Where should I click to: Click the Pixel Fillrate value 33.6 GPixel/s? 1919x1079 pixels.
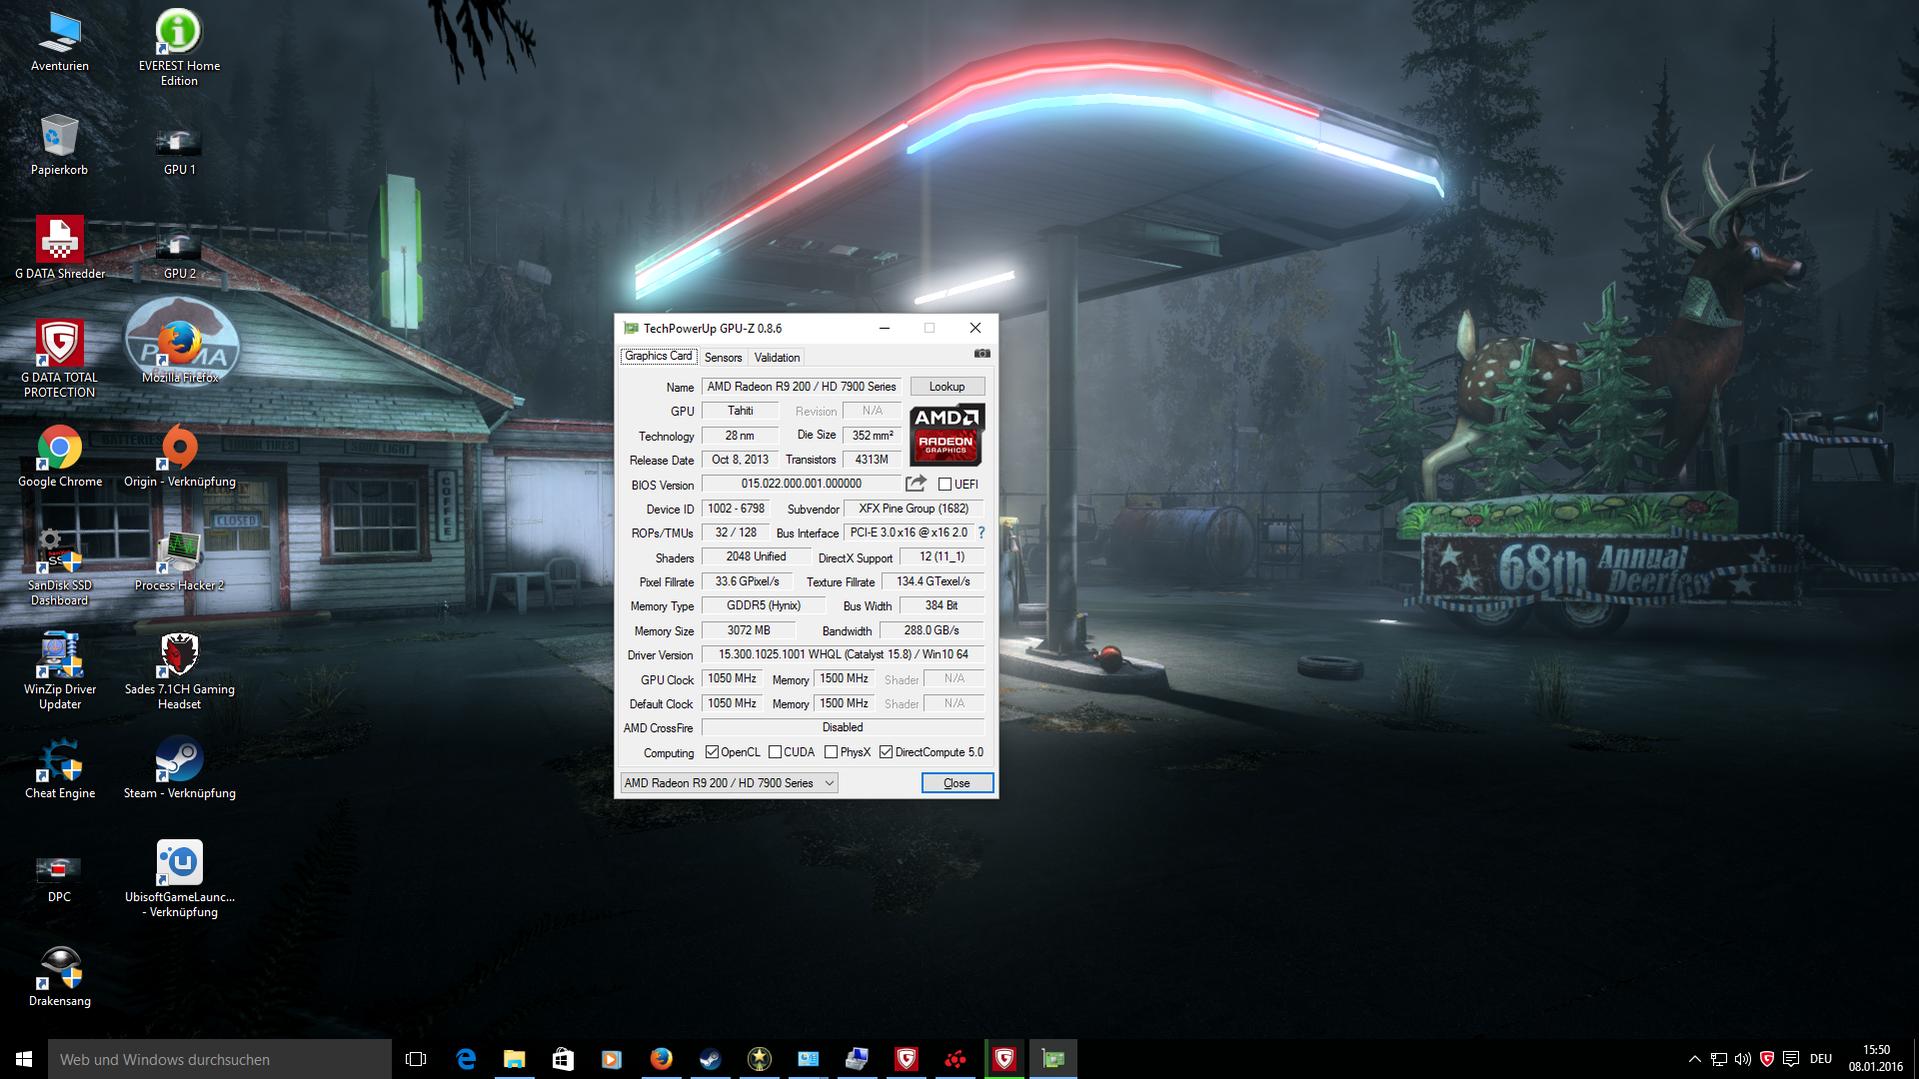(747, 582)
